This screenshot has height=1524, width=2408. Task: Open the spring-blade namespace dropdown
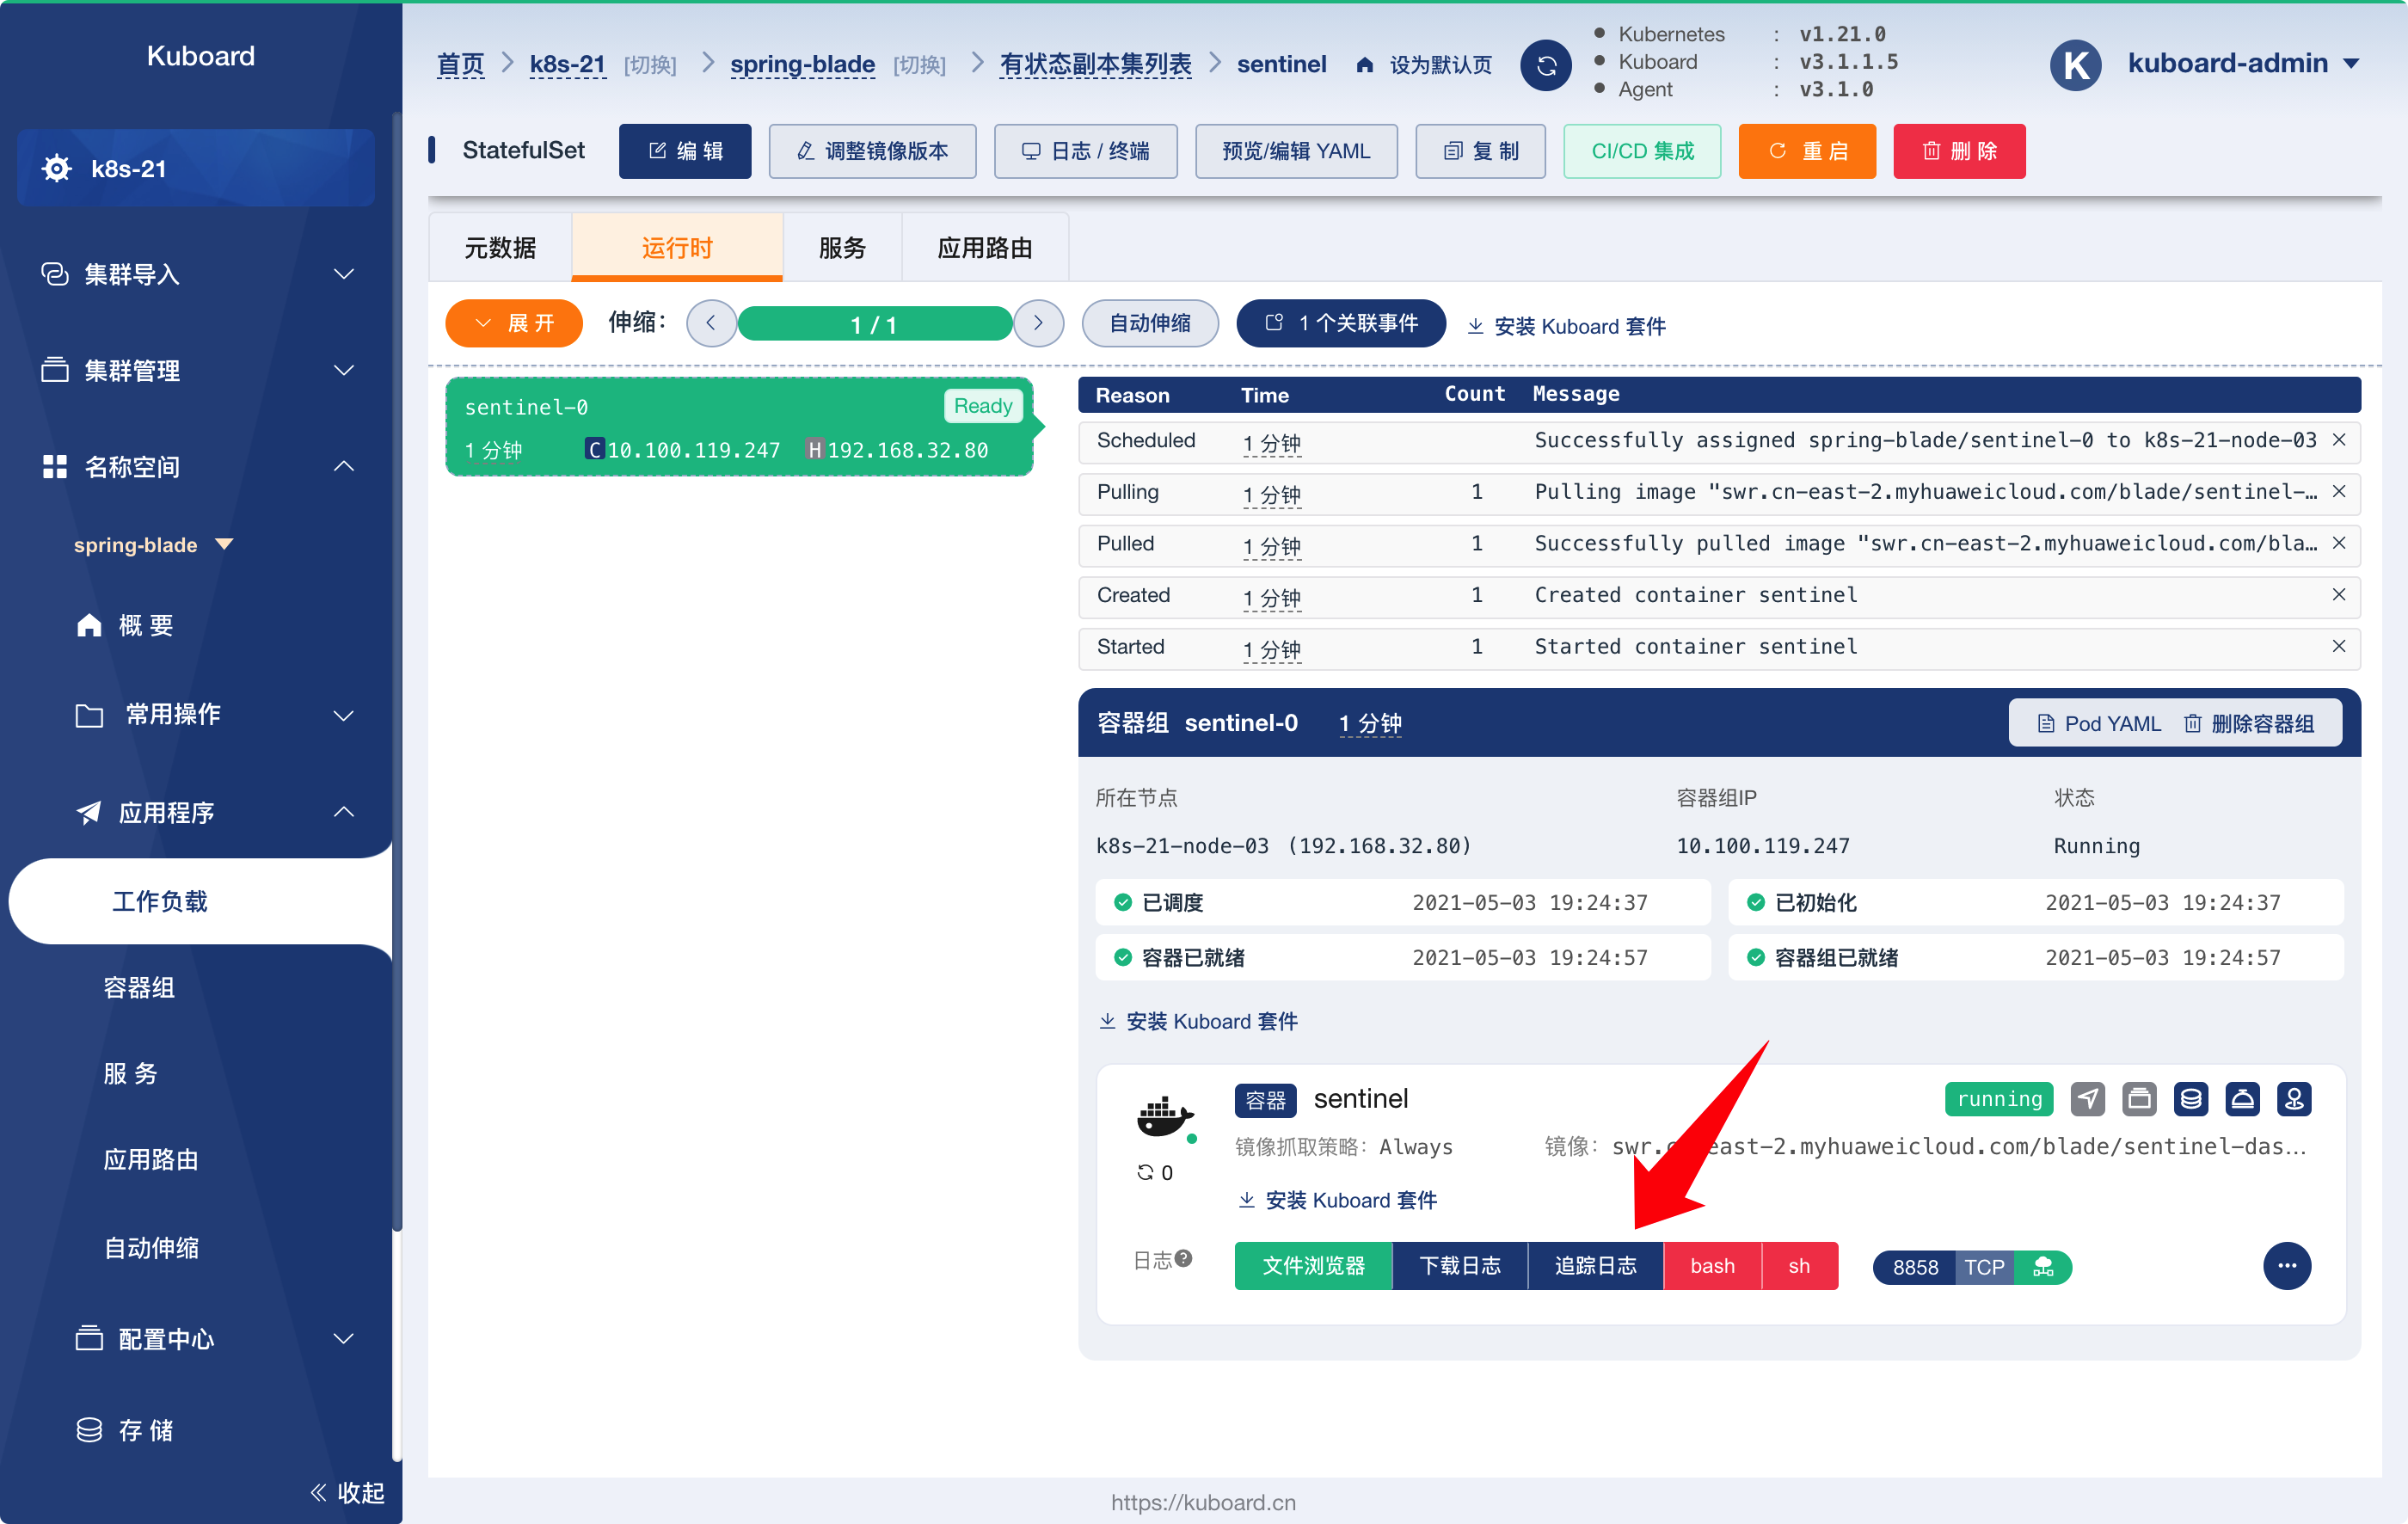click(152, 545)
